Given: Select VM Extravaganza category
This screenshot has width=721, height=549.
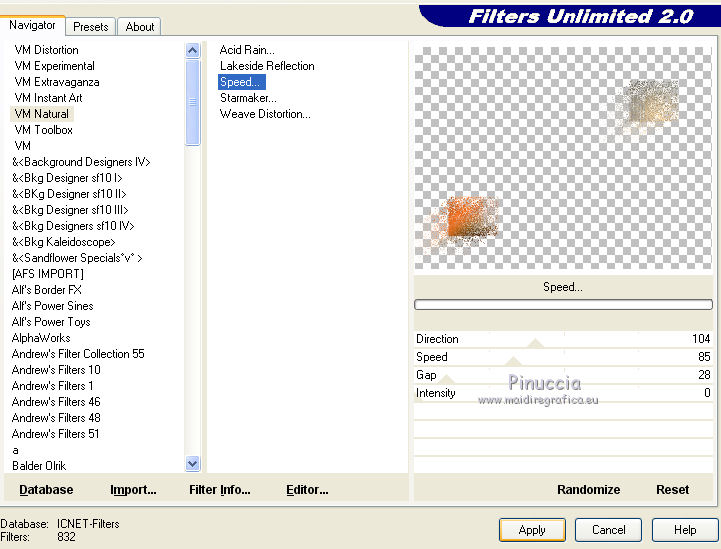Looking at the screenshot, I should (x=57, y=82).
